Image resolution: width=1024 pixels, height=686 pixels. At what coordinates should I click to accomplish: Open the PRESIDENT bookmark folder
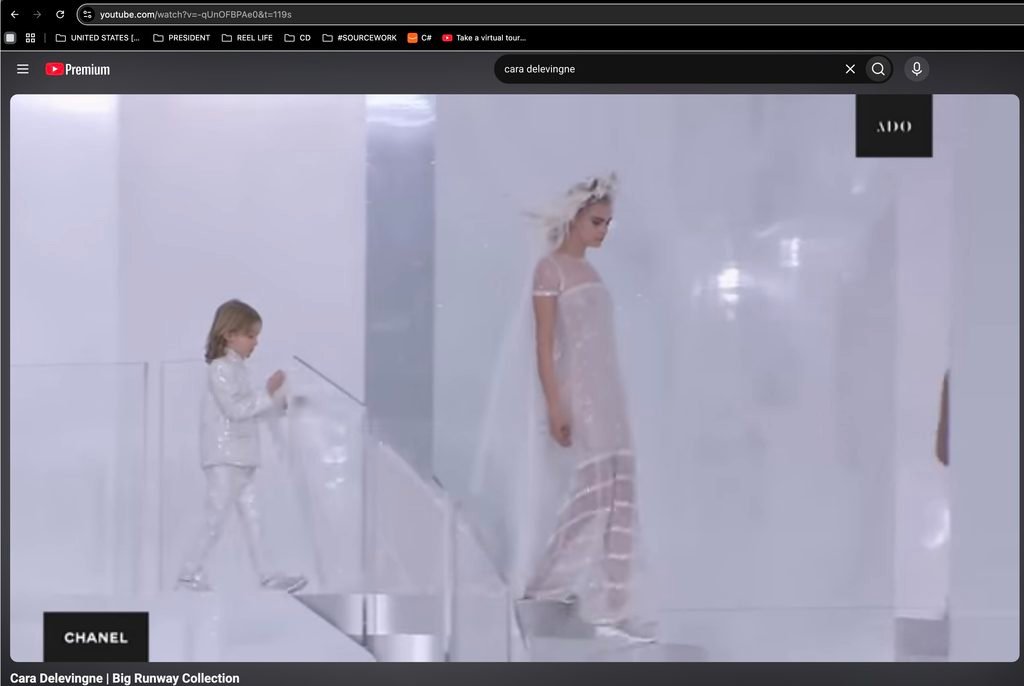pyautogui.click(x=182, y=38)
